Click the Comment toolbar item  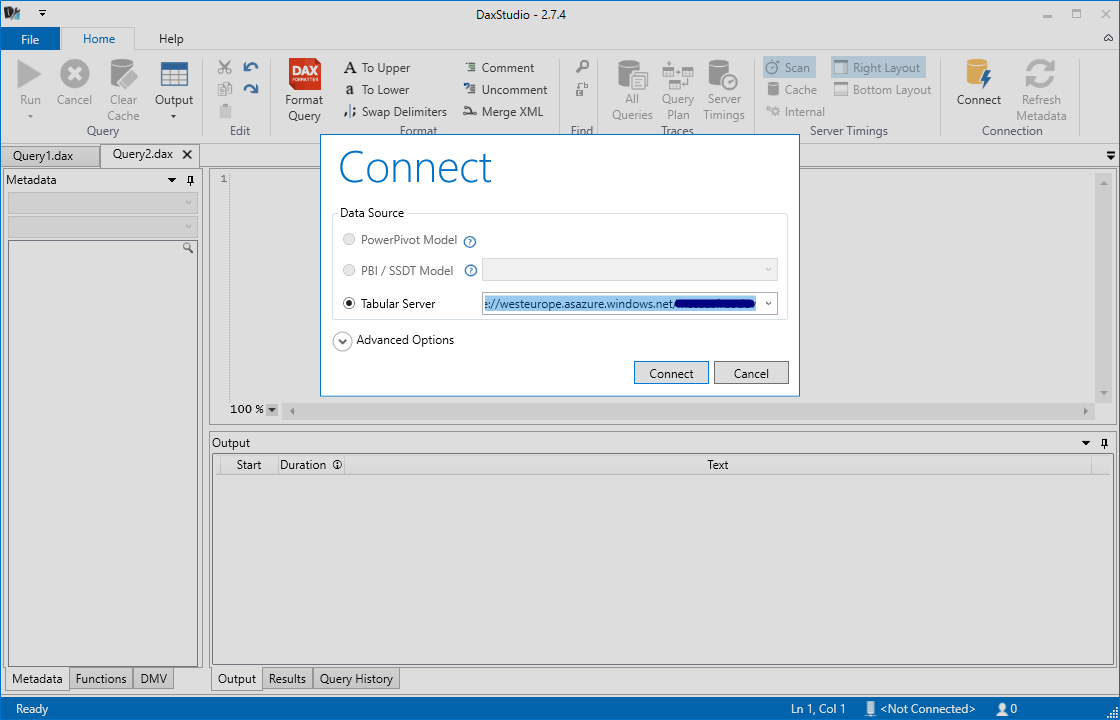pyautogui.click(x=499, y=68)
